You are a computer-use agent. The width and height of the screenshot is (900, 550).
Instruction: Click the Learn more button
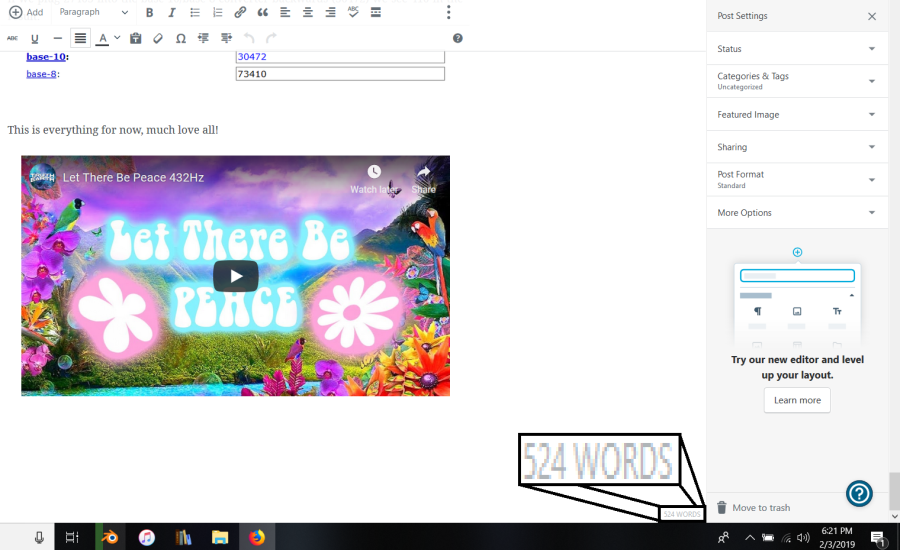coord(797,400)
